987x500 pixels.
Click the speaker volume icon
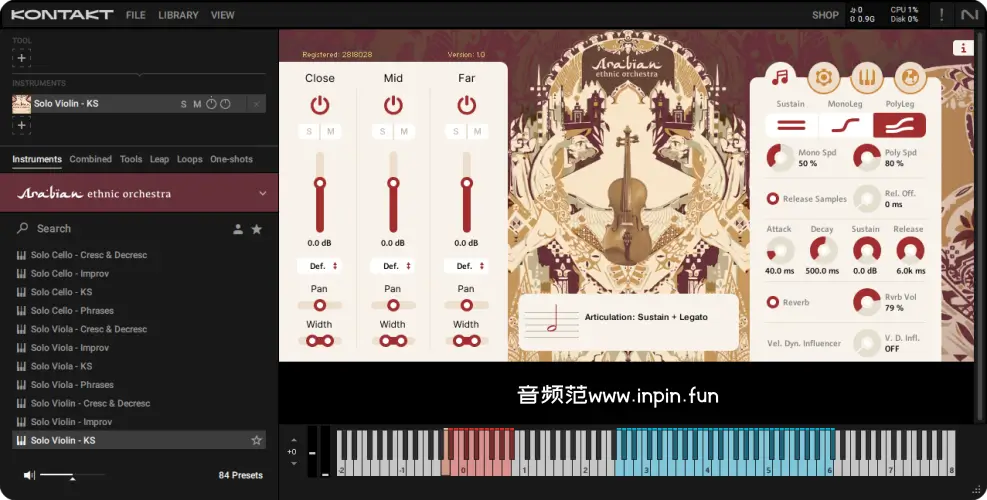(x=29, y=475)
